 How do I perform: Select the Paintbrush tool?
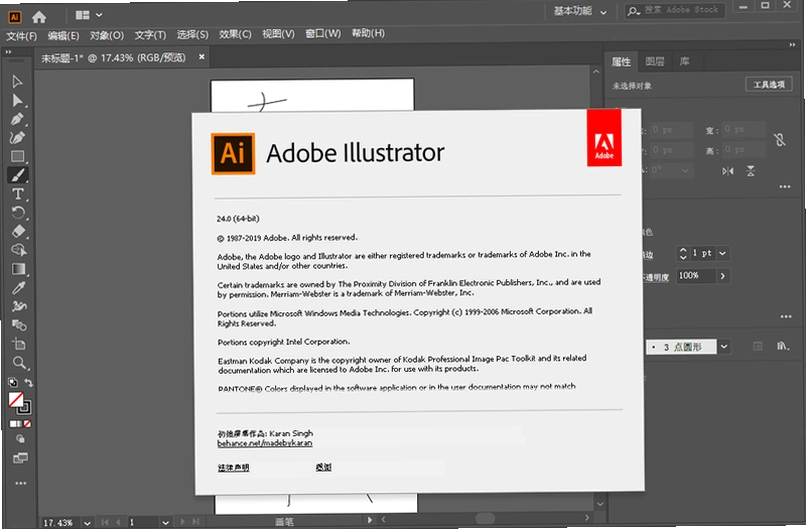[x=17, y=175]
